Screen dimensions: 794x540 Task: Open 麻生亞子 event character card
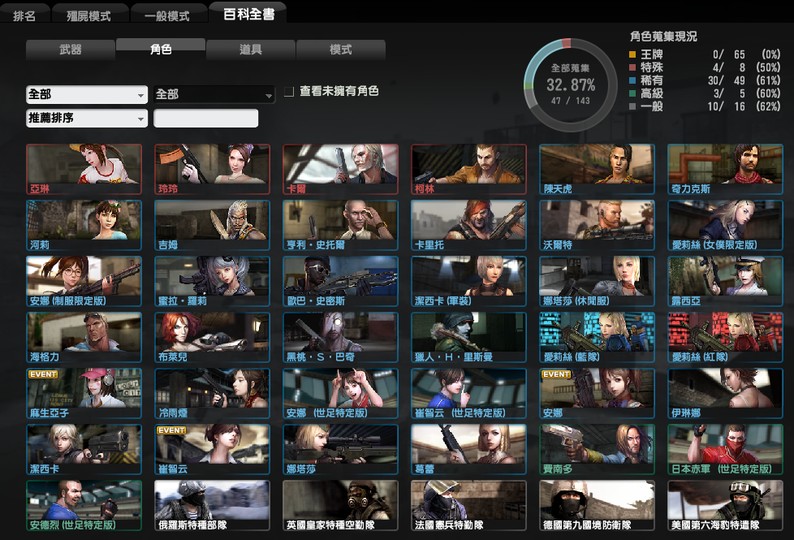coord(84,394)
